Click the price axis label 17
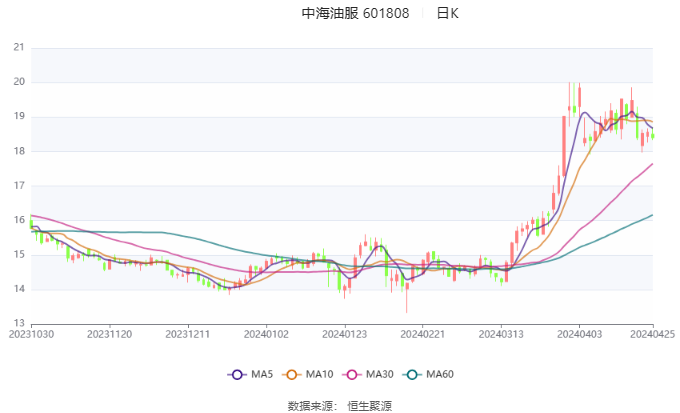680x413 pixels. coord(19,185)
